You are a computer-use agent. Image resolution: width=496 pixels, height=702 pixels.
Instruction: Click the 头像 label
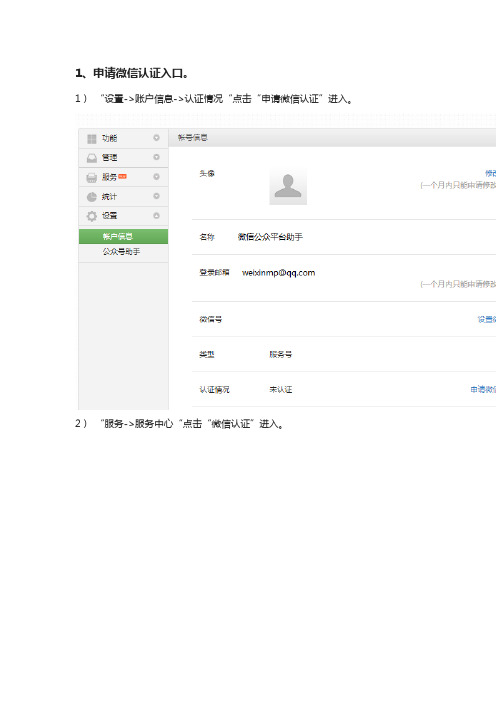point(207,174)
